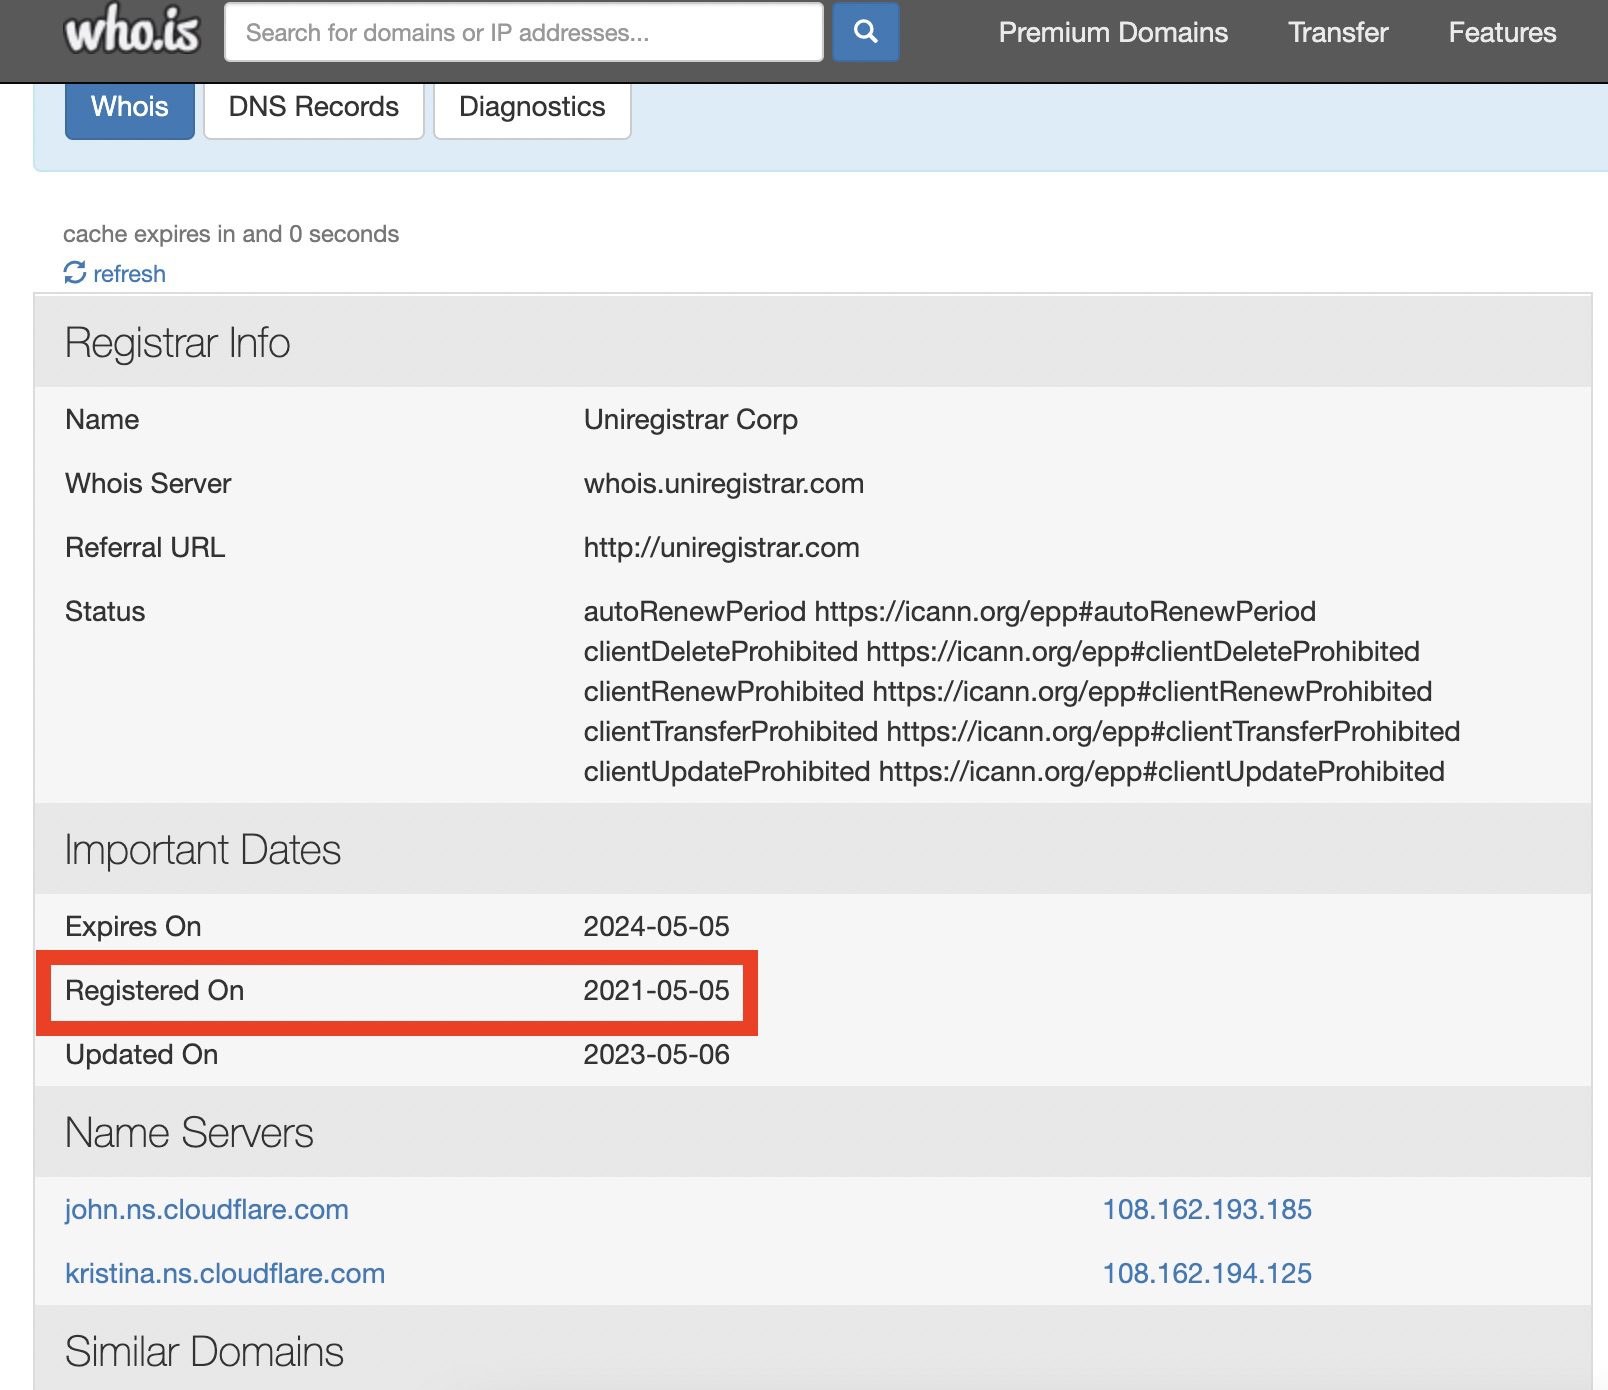Image resolution: width=1608 pixels, height=1390 pixels.
Task: Click the who.is logo
Action: 132,32
